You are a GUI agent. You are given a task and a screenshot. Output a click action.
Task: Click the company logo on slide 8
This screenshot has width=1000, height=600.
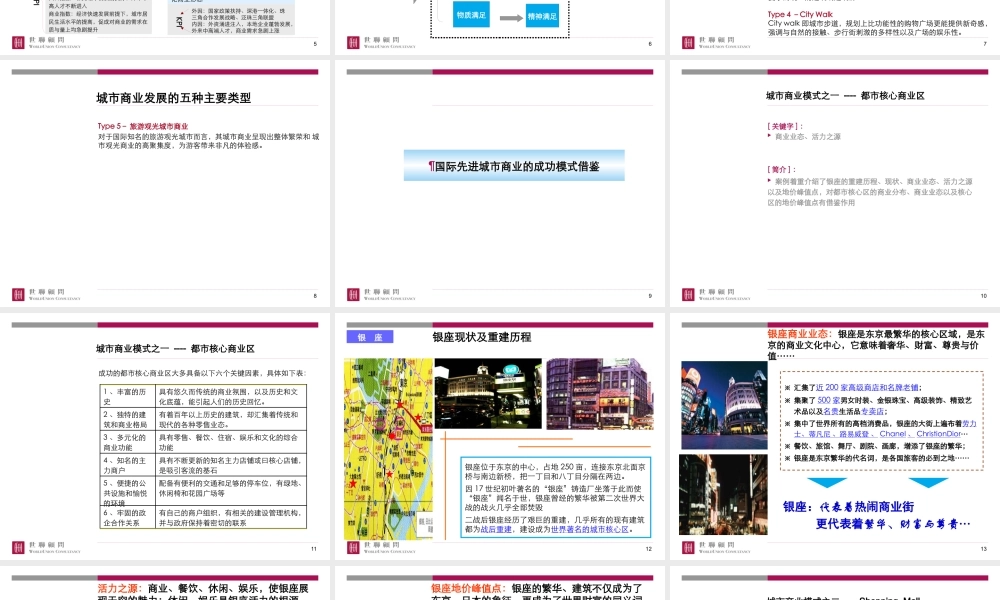click(x=46, y=295)
